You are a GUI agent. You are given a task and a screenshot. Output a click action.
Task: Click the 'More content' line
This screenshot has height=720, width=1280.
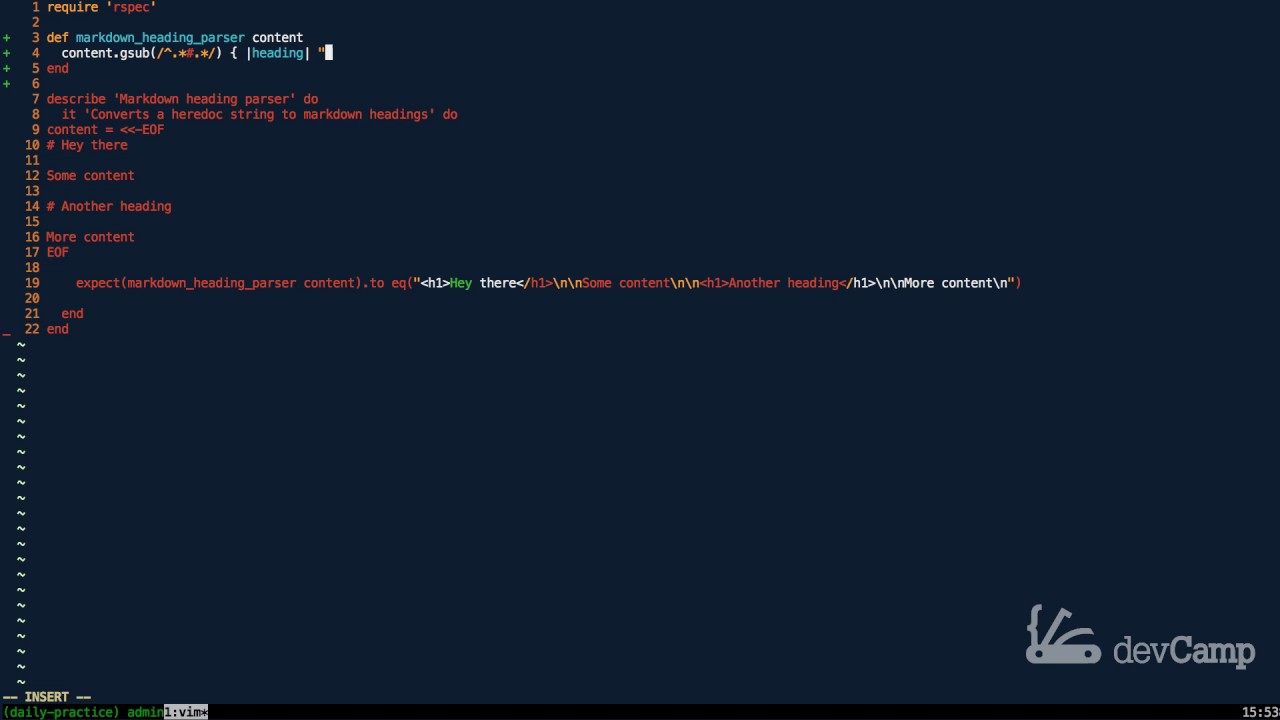click(x=90, y=237)
